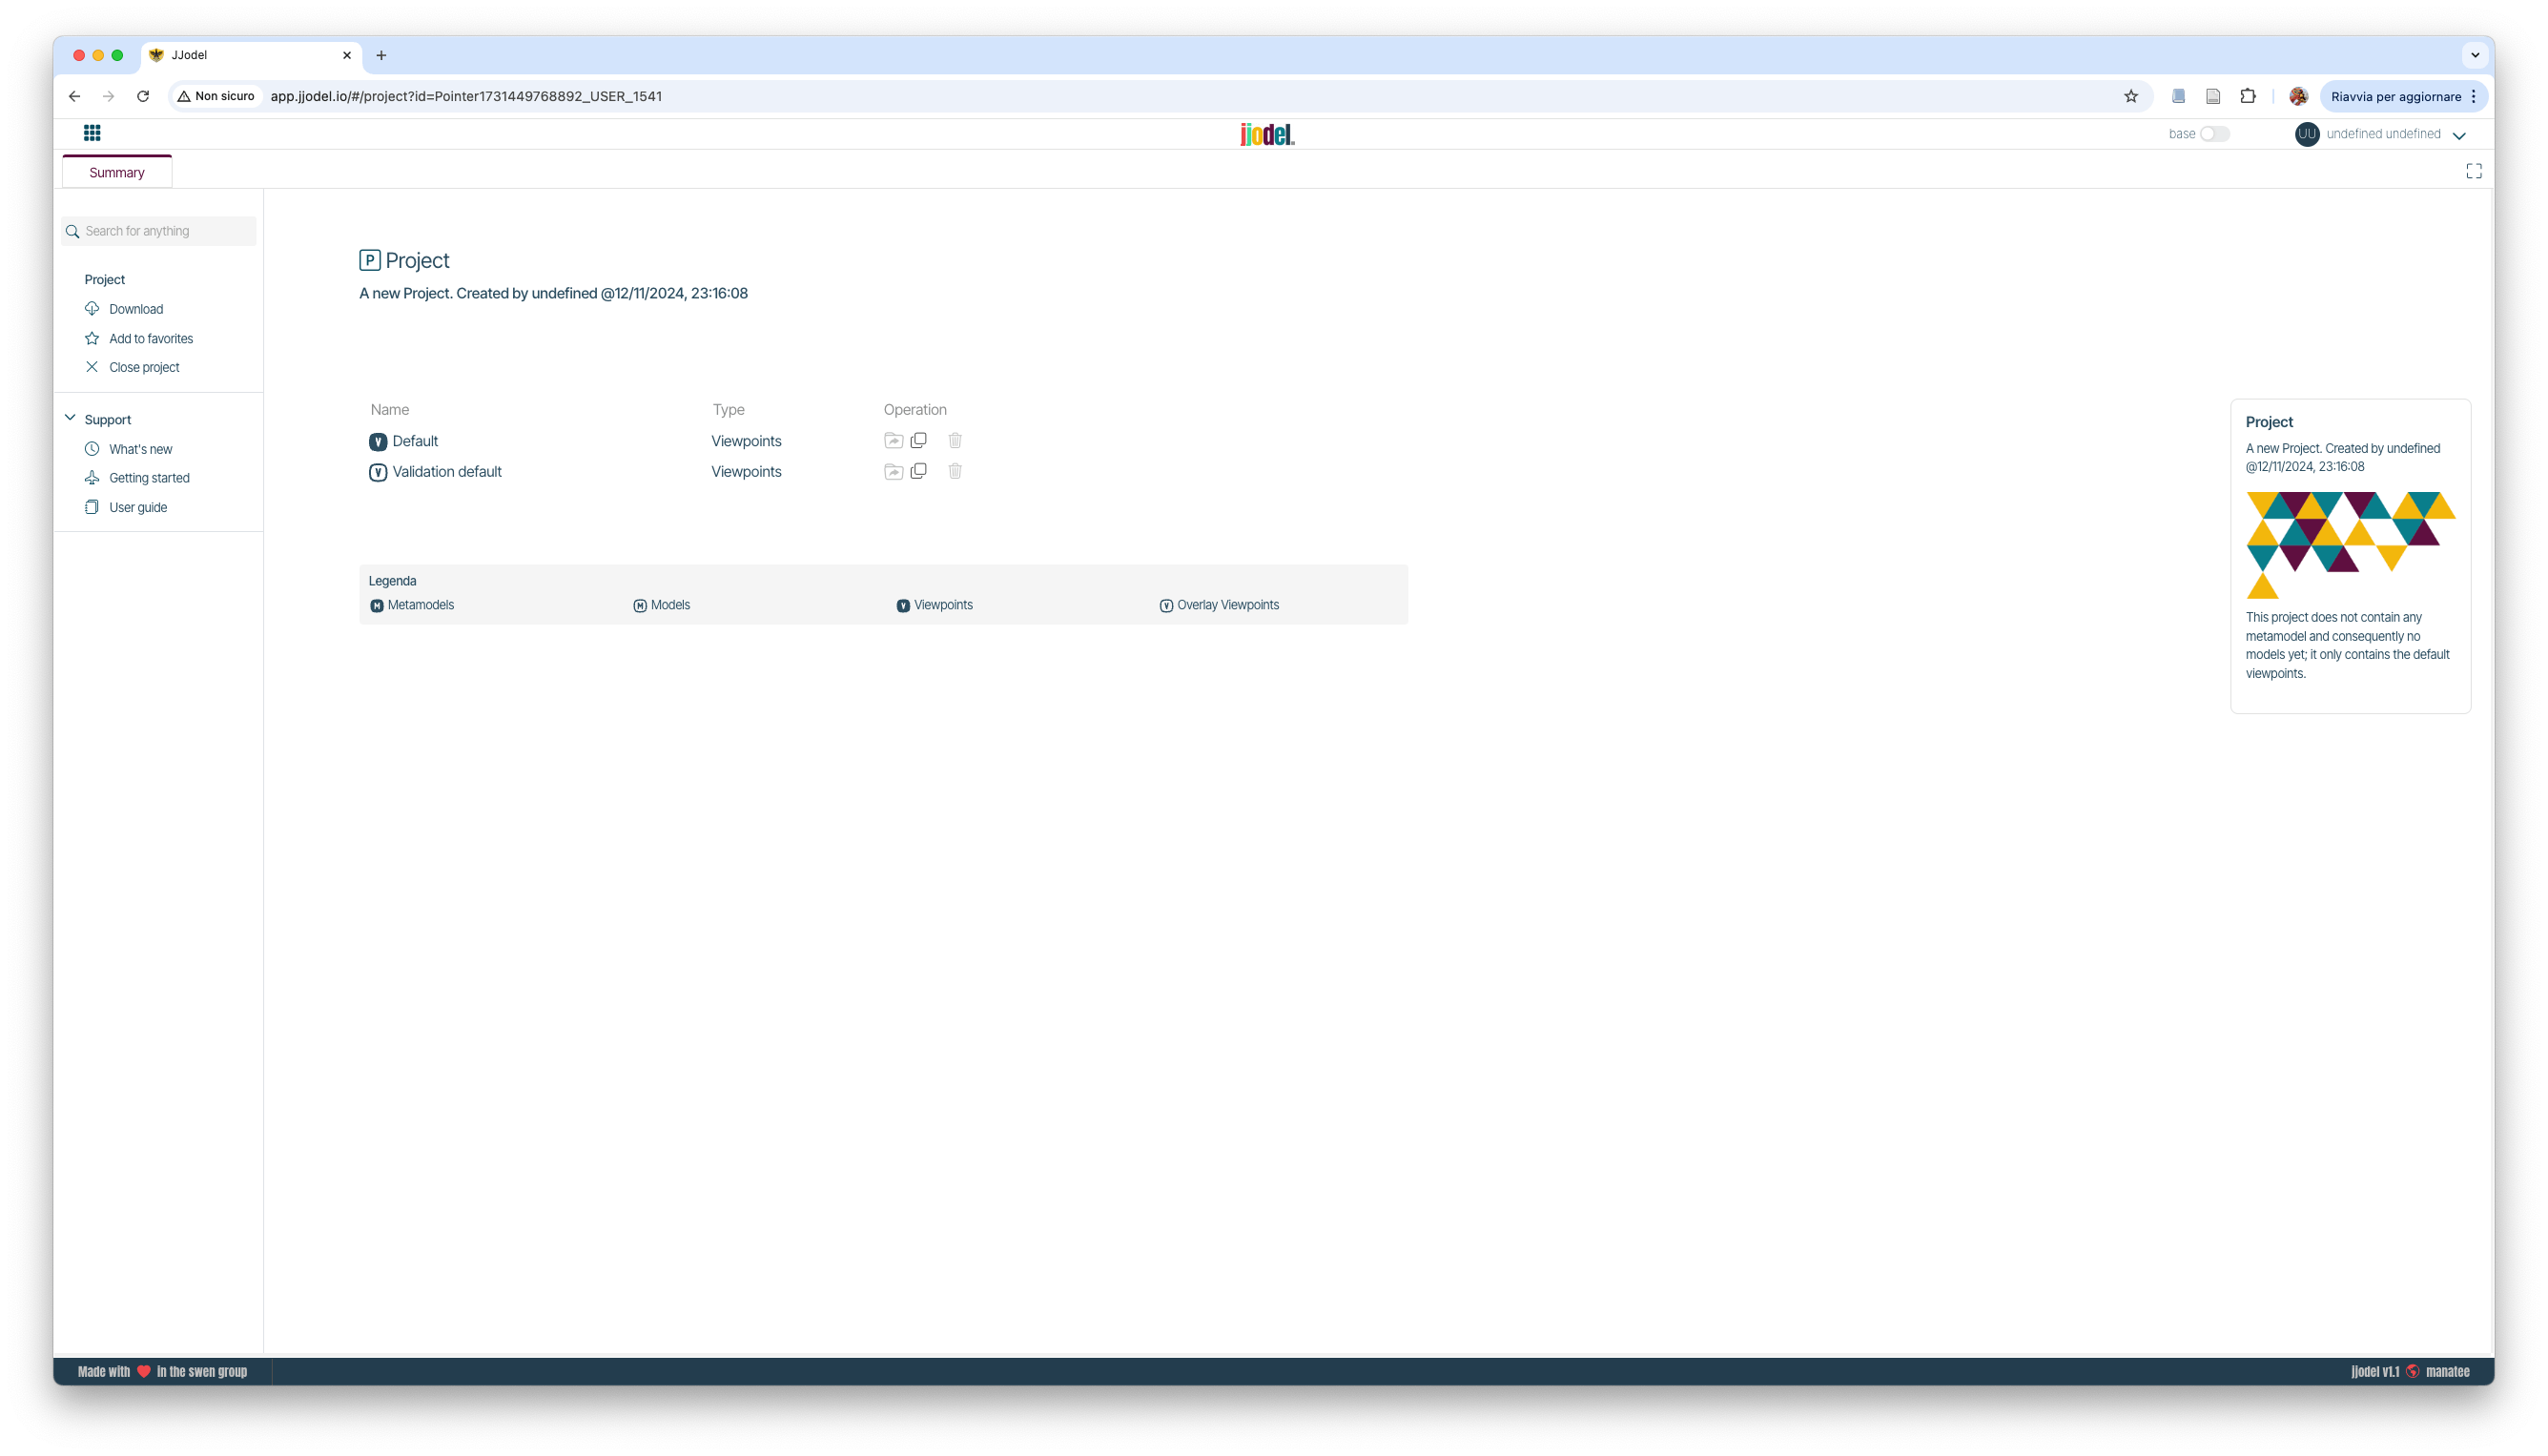
Task: Open the Default viewpoint folder icon
Action: click(893, 441)
